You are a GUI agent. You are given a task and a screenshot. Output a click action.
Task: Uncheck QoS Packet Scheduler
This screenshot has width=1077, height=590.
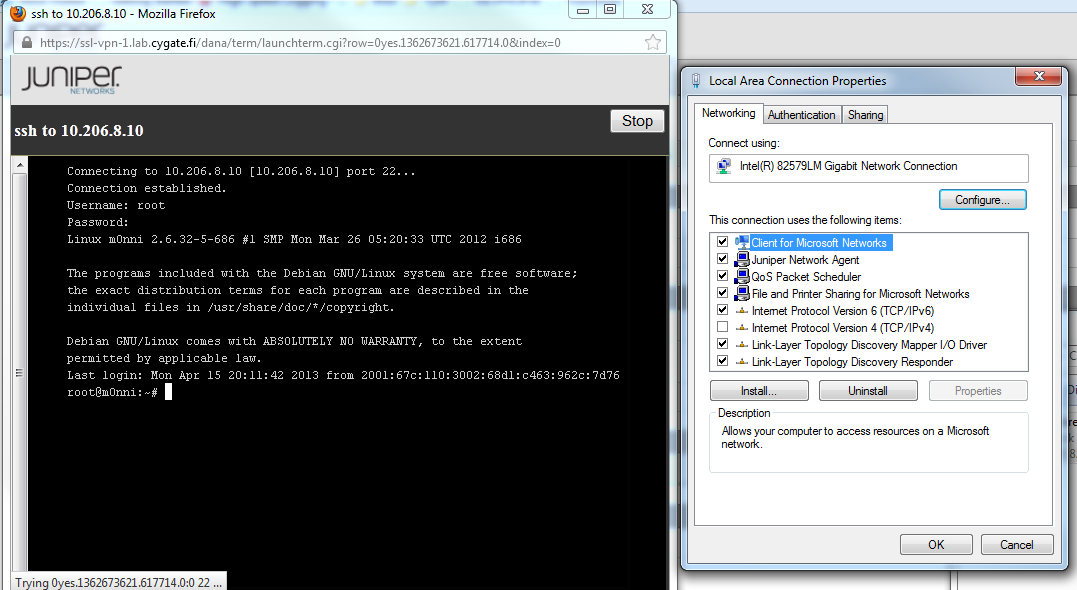(723, 276)
